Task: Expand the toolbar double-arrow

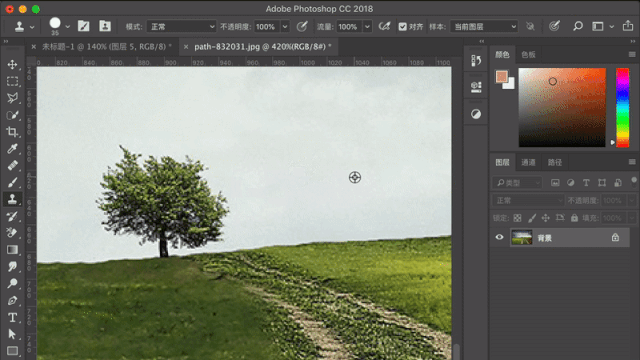Action: pos(6,41)
